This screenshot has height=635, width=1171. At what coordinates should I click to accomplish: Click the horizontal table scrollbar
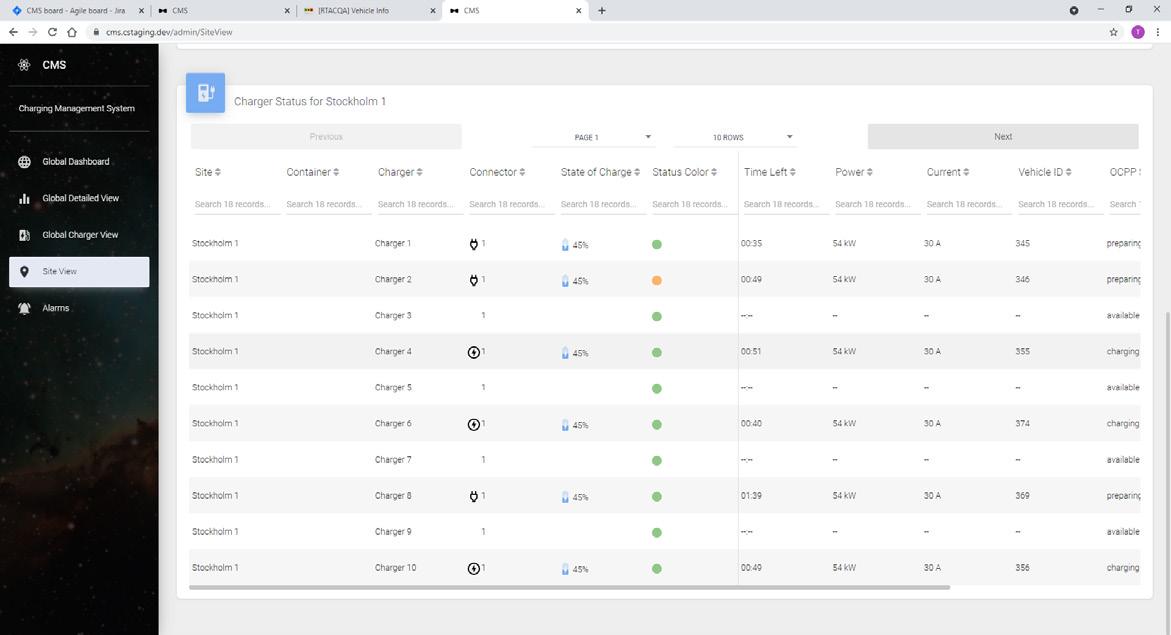click(x=568, y=588)
